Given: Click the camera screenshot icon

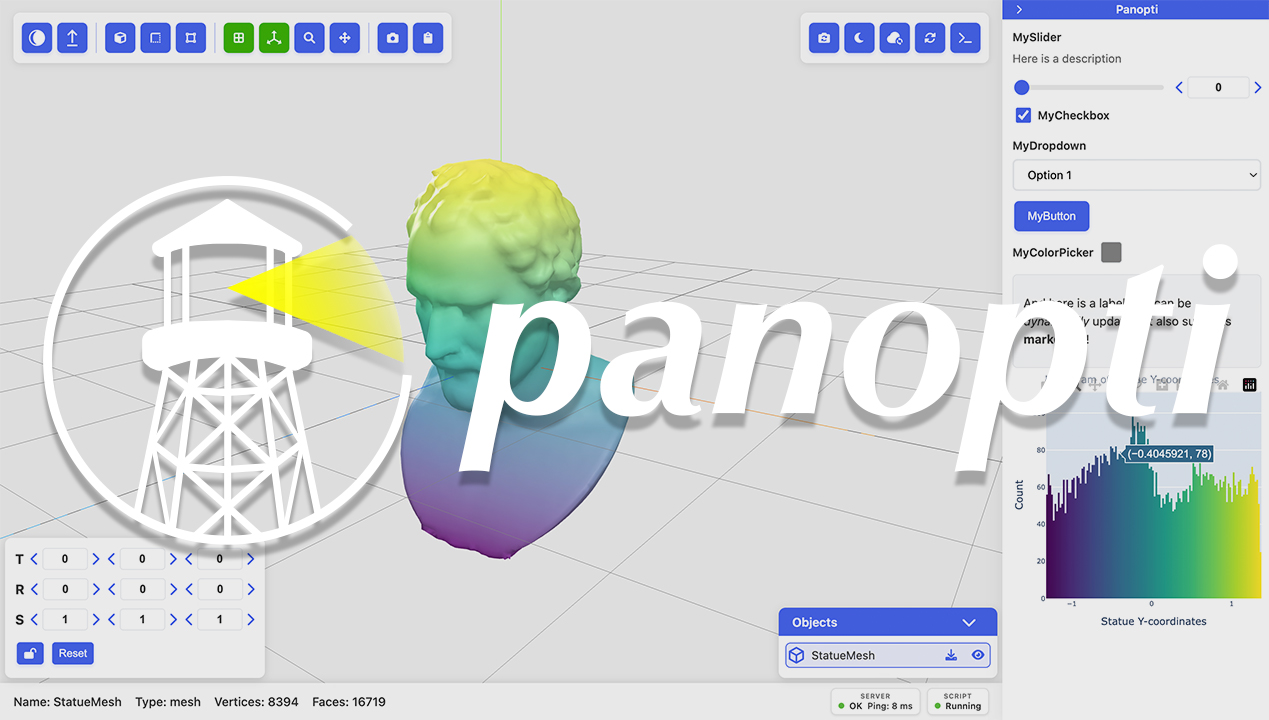Looking at the screenshot, I should pyautogui.click(x=392, y=38).
